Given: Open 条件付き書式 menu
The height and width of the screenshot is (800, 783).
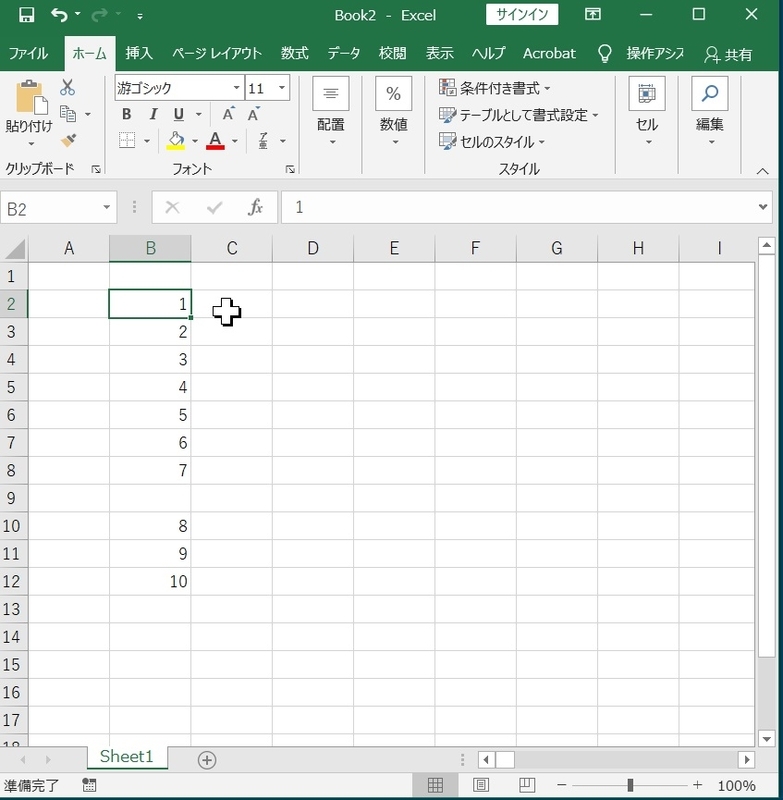Looking at the screenshot, I should [x=495, y=88].
